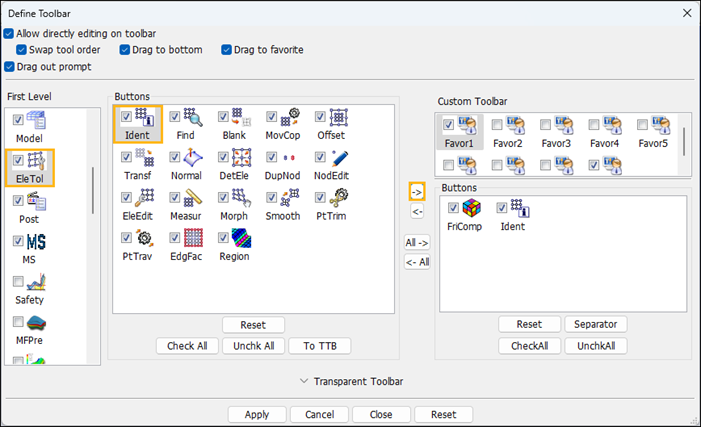Click the Apply button
The image size is (701, 427).
(257, 414)
